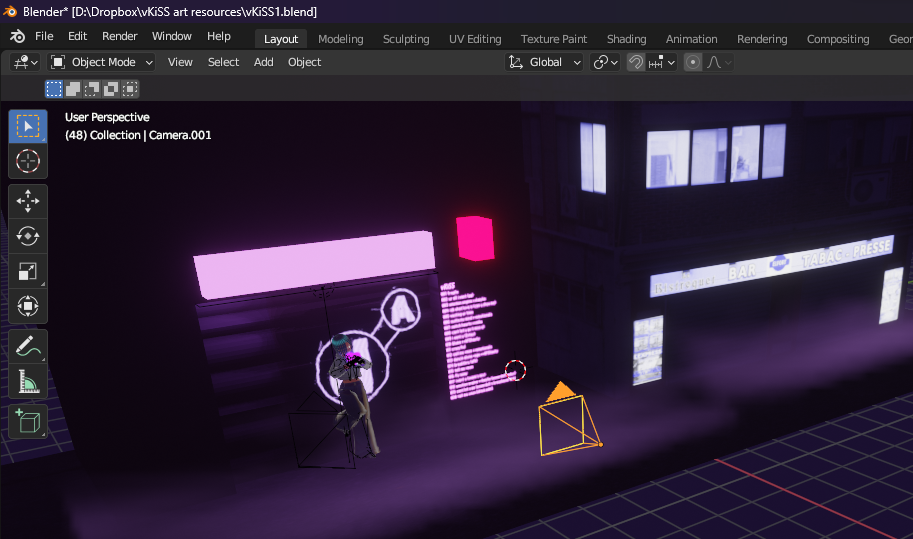
Task: Switch to the Layout workspace tab
Action: tap(281, 39)
